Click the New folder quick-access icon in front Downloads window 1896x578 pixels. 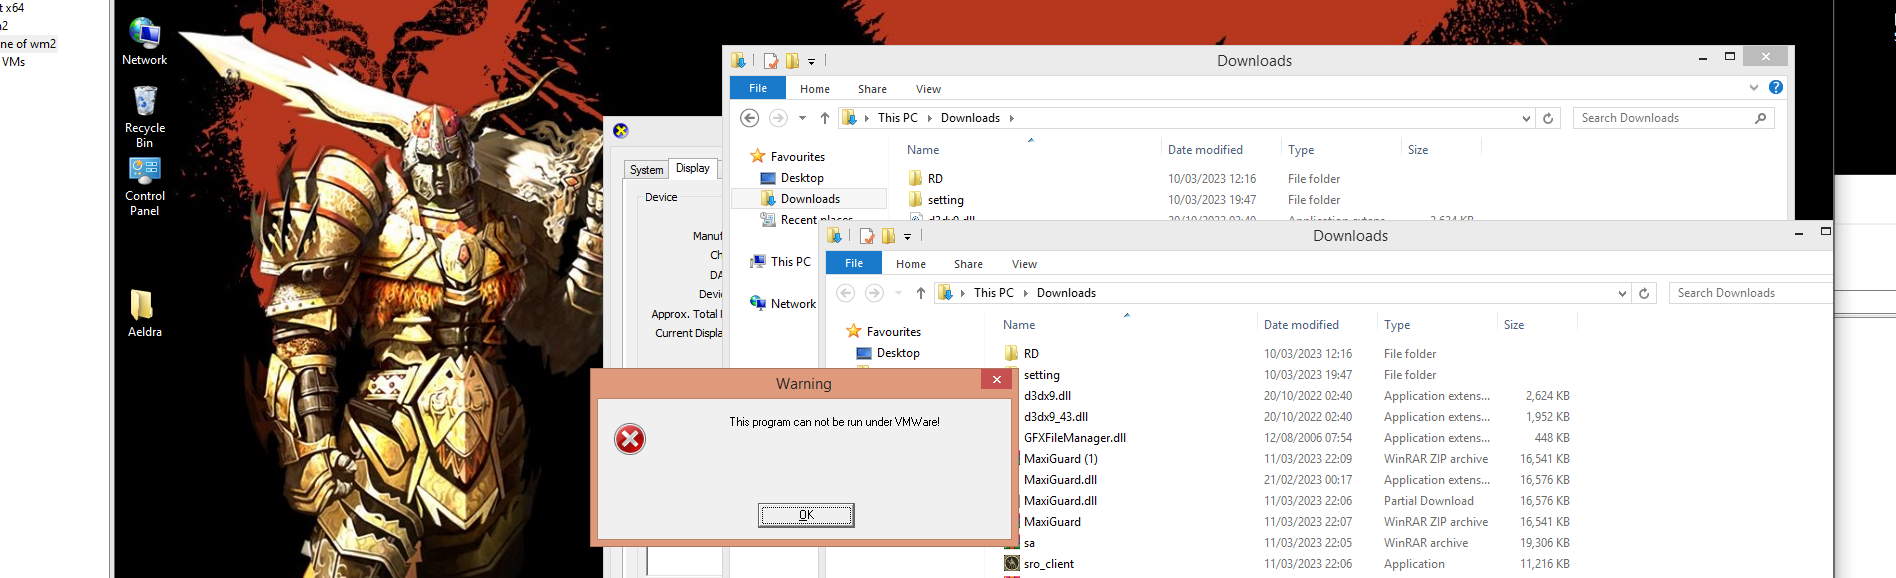(888, 236)
